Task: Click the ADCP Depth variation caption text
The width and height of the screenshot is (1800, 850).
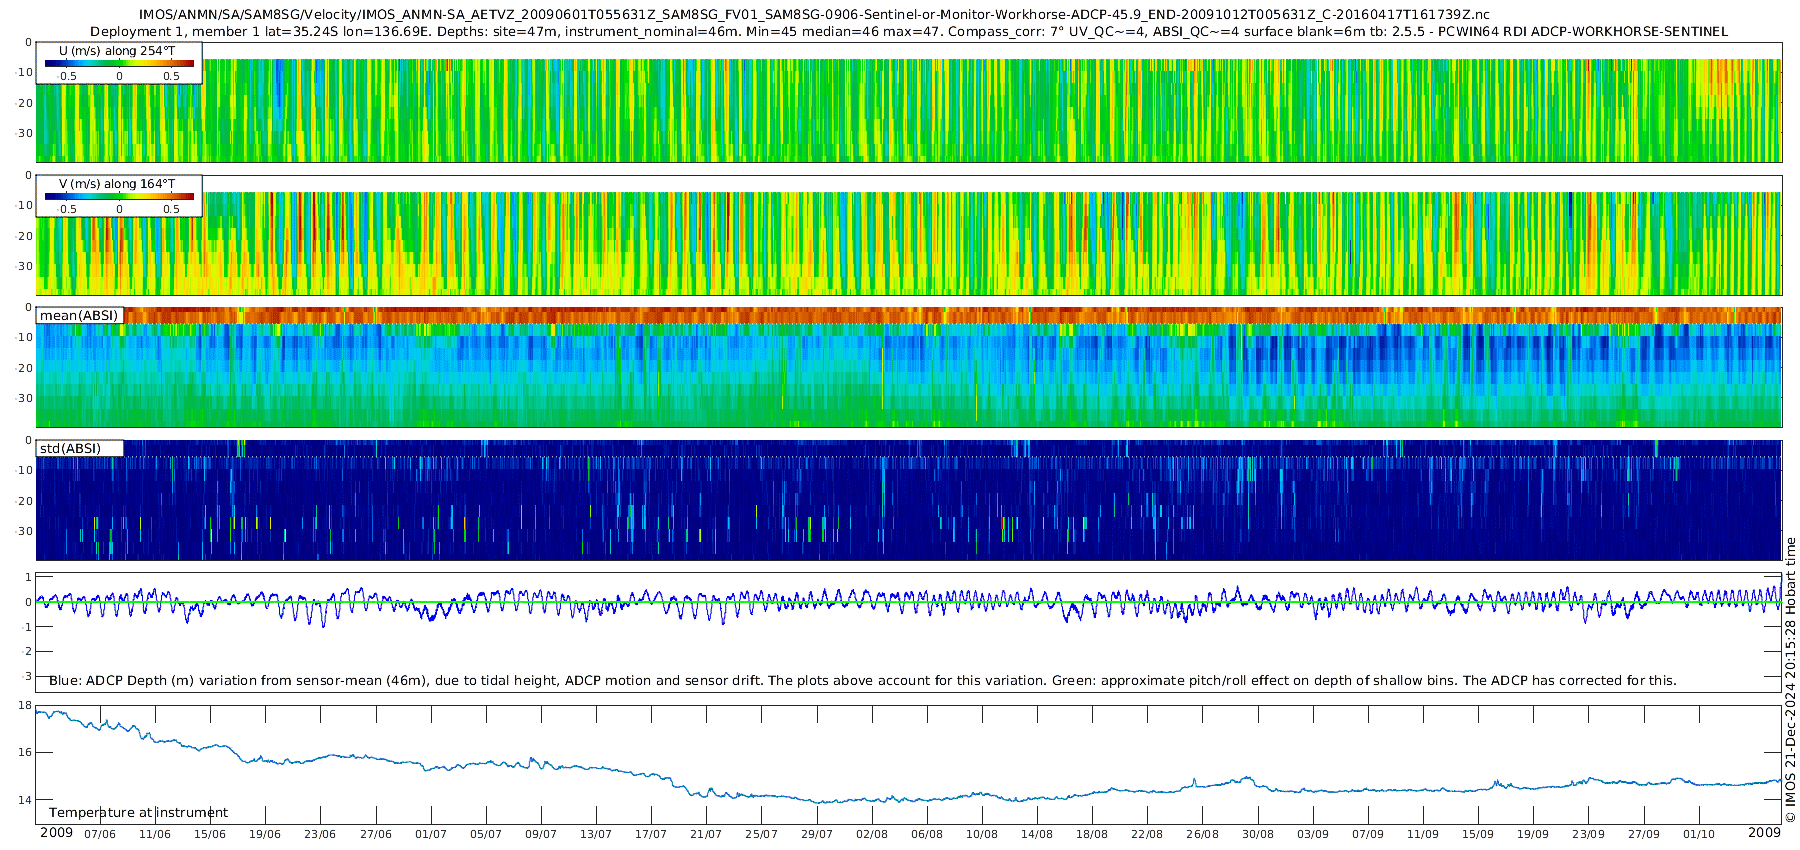Action: click(862, 680)
